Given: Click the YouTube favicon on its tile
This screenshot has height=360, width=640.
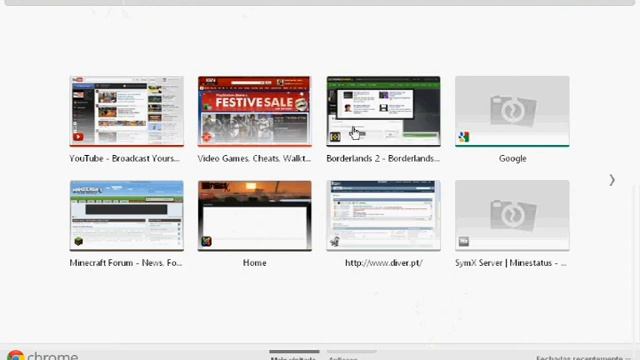Looking at the screenshot, I should [78, 137].
